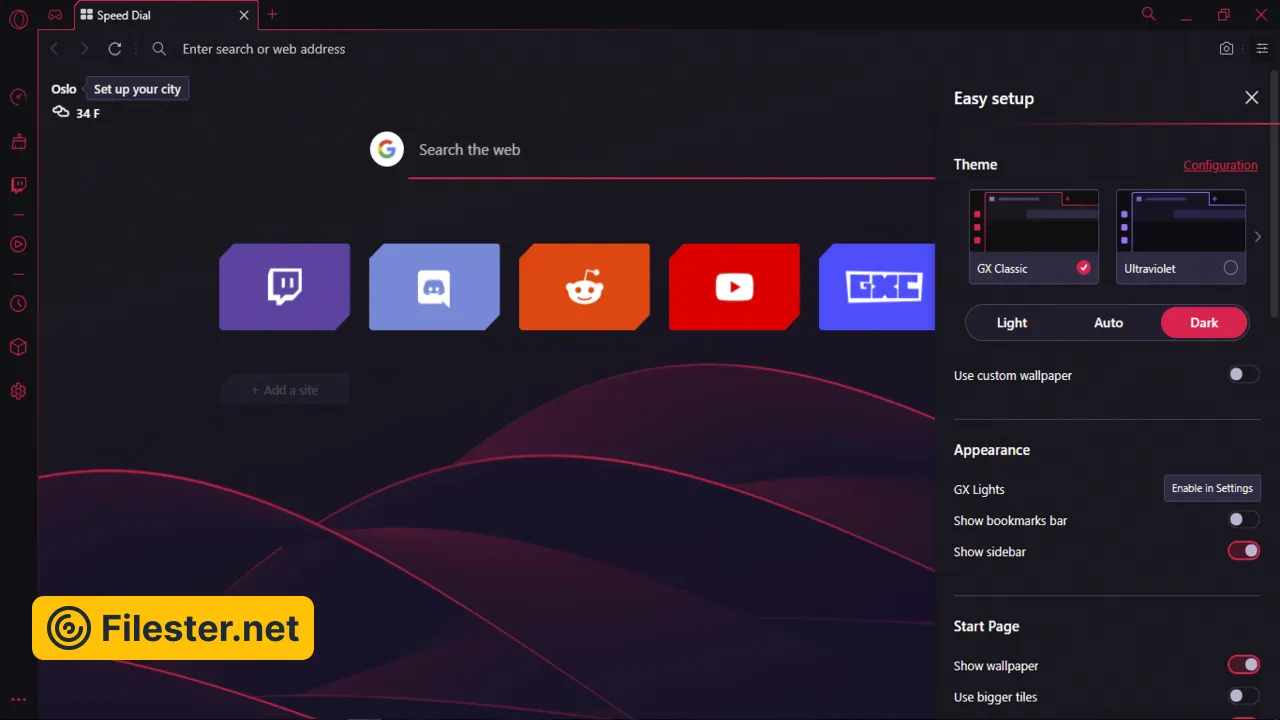Open the YouTube speed dial tile
Image resolution: width=1280 pixels, height=720 pixels.
pos(734,287)
